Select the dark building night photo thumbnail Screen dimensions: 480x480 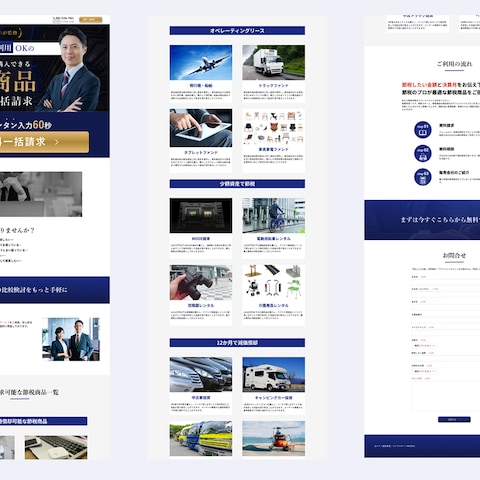click(x=201, y=216)
